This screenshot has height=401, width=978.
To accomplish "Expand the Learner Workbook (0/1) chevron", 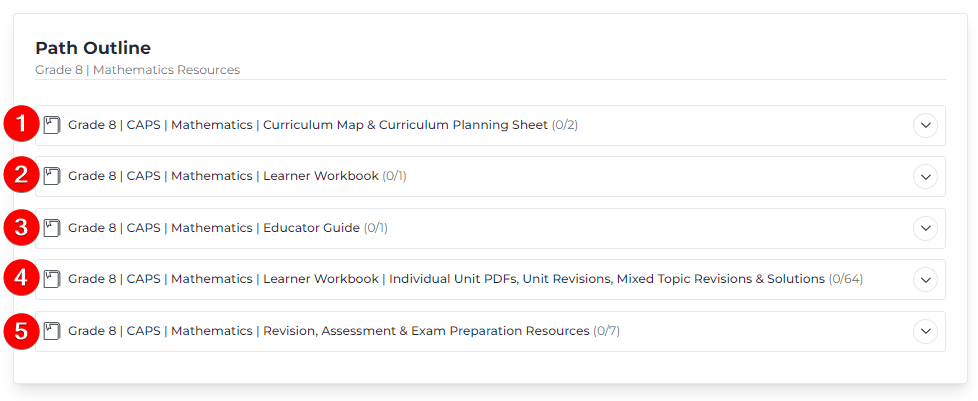I will pyautogui.click(x=926, y=176).
